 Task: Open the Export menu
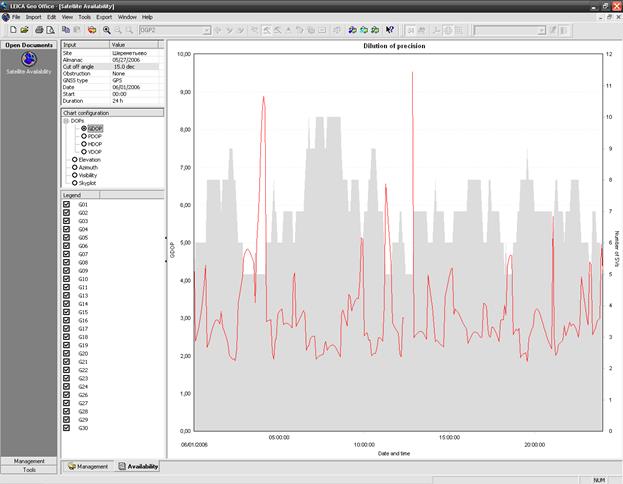pyautogui.click(x=104, y=17)
